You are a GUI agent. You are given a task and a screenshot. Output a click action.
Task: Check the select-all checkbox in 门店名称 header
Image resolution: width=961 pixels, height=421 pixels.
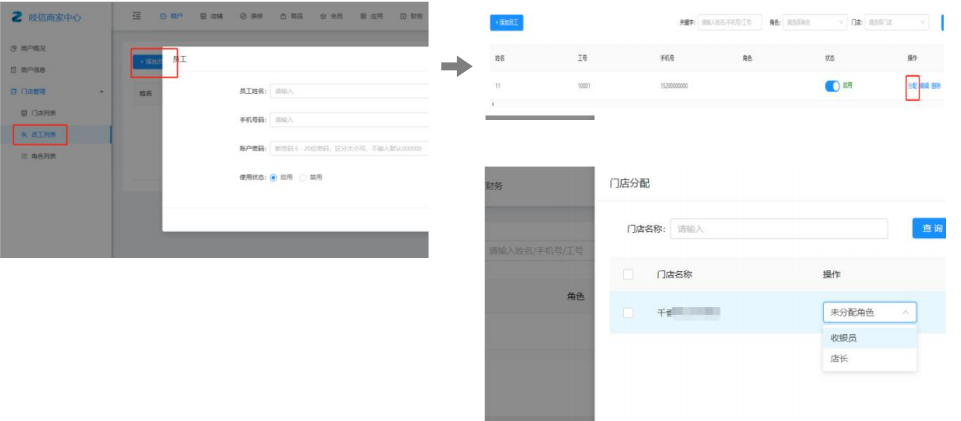click(x=628, y=274)
